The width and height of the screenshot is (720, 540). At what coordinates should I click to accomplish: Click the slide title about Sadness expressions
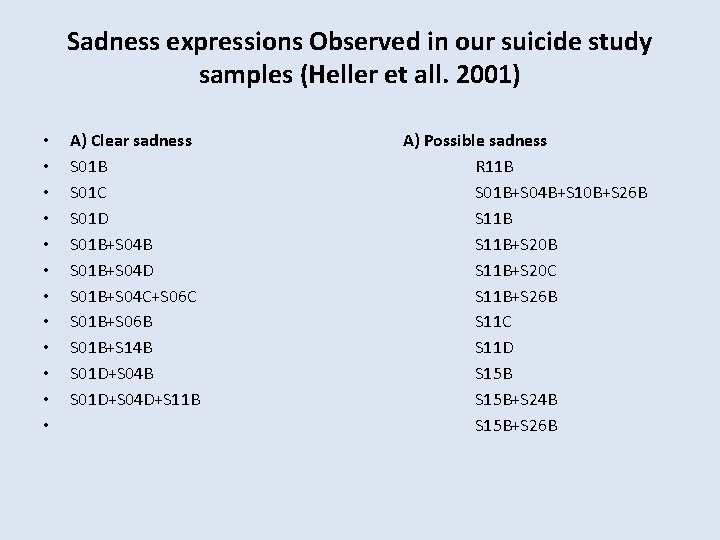(x=360, y=58)
